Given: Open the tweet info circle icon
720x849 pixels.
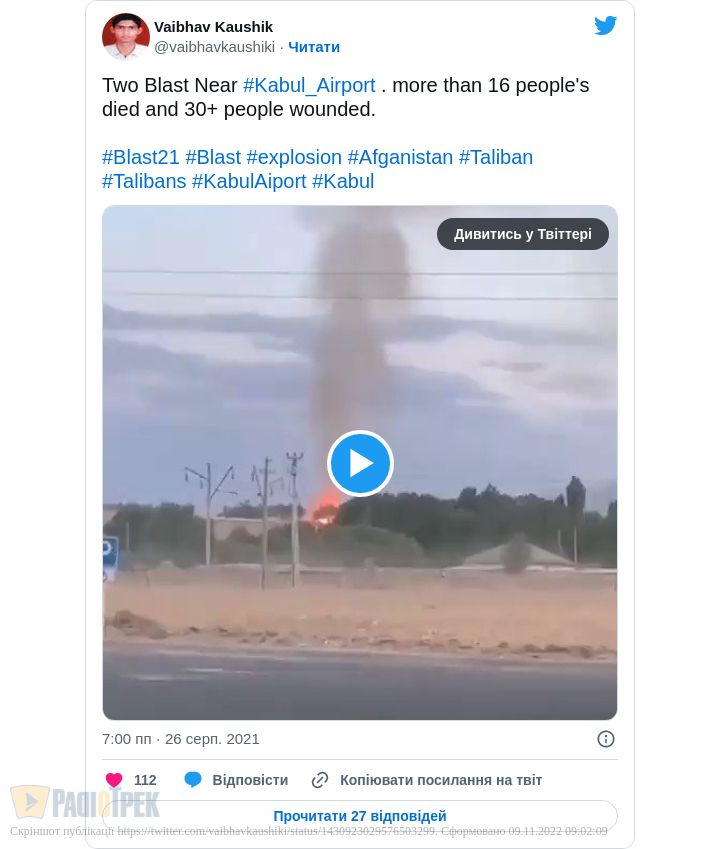Looking at the screenshot, I should point(605,739).
